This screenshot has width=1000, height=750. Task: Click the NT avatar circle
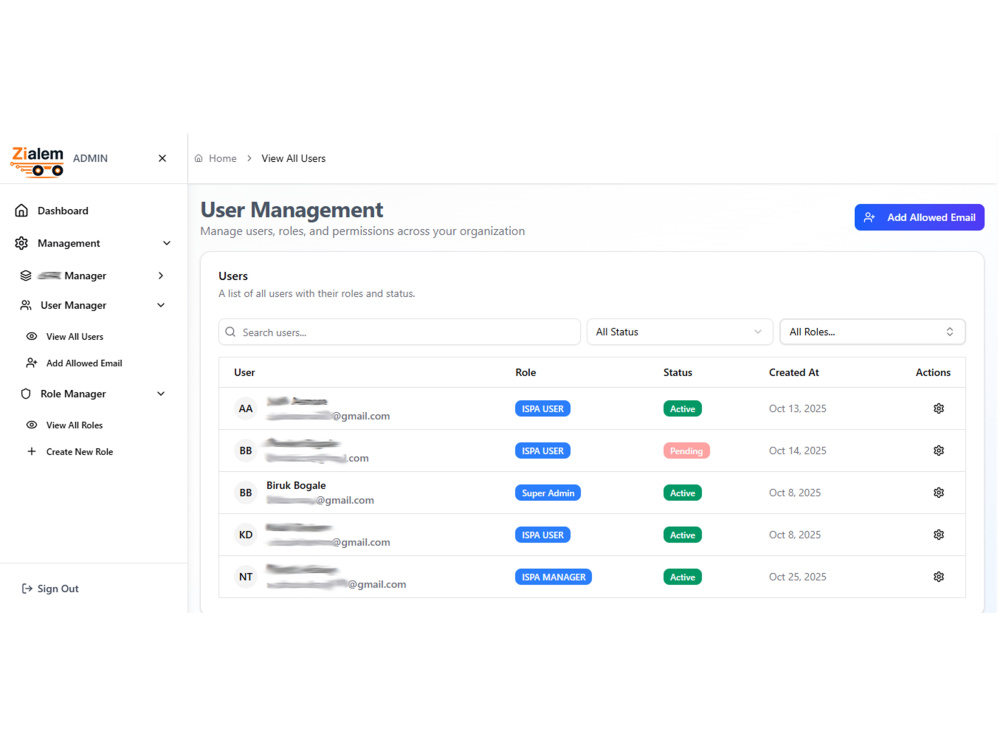246,577
